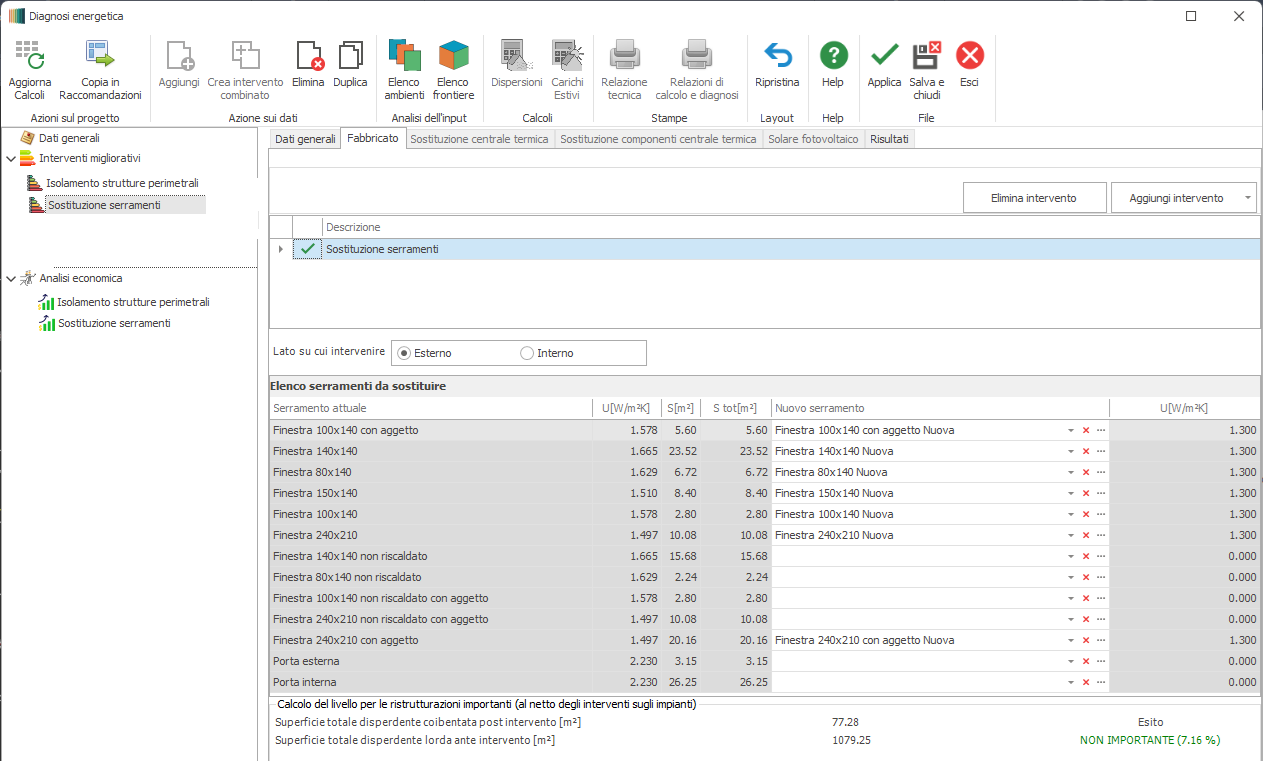Open the Nuovo serramento dropdown for Porta esterna
The width and height of the screenshot is (1263, 761).
1070,661
